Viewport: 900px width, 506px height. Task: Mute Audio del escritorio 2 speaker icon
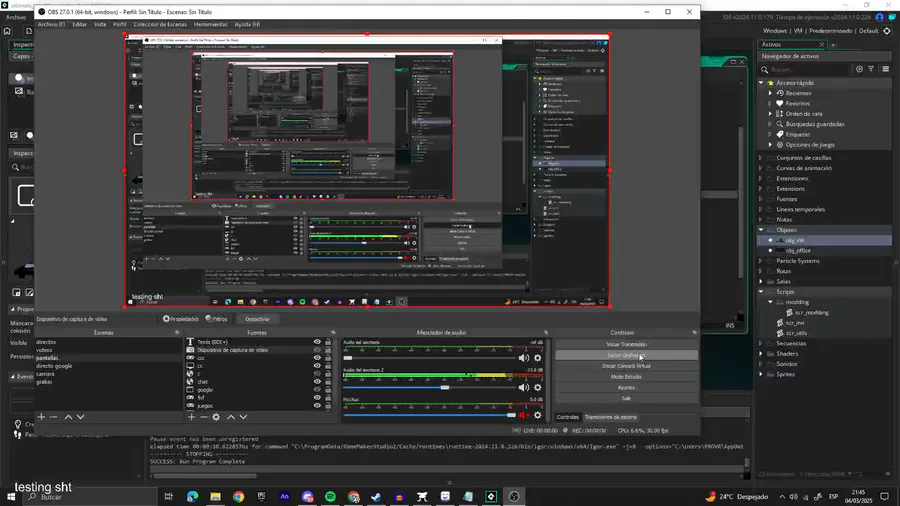[523, 387]
